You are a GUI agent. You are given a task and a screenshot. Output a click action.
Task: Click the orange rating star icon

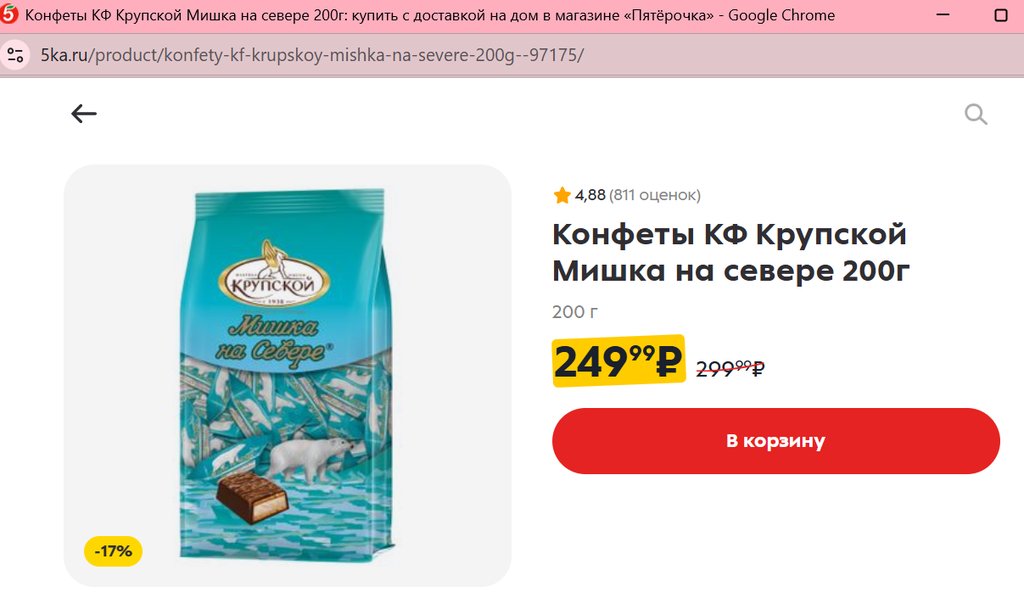pyautogui.click(x=562, y=195)
